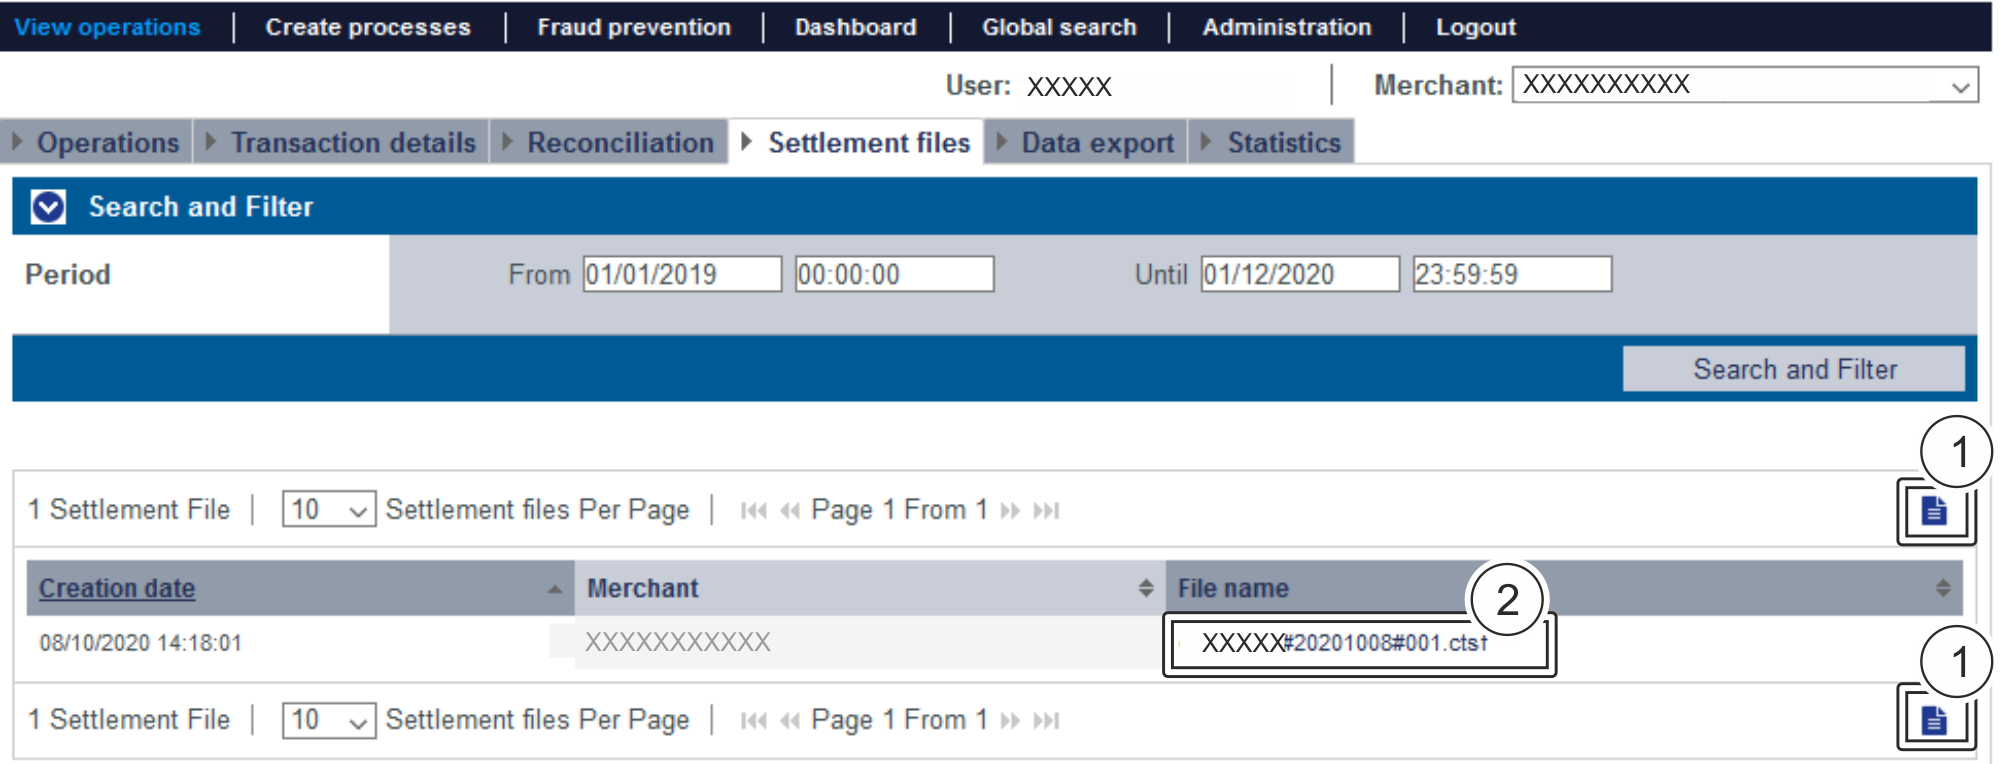Open Fraud prevention menu
This screenshot has height=764, width=2000.
633,27
